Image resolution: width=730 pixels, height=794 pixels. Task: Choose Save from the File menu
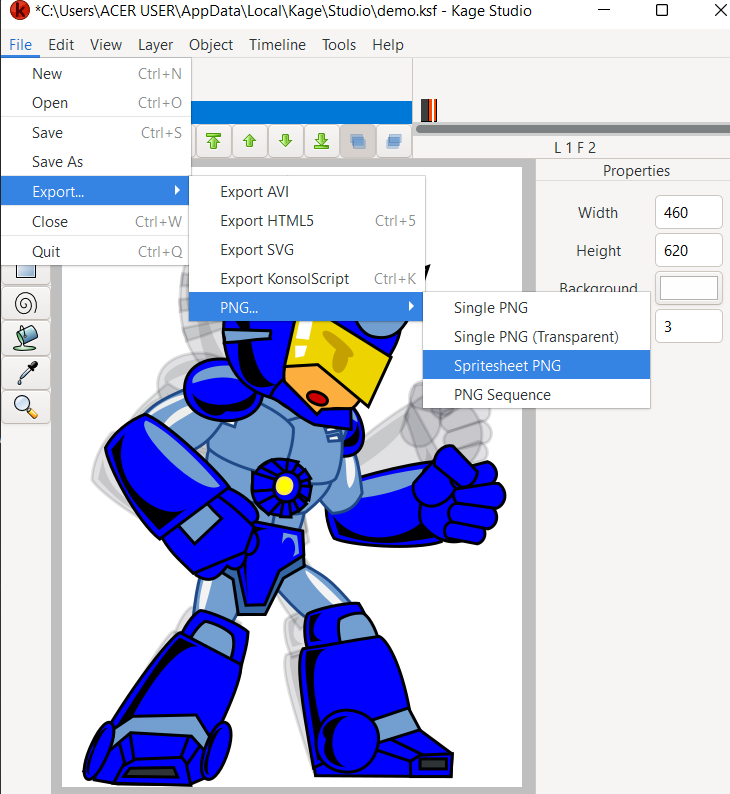96,133
